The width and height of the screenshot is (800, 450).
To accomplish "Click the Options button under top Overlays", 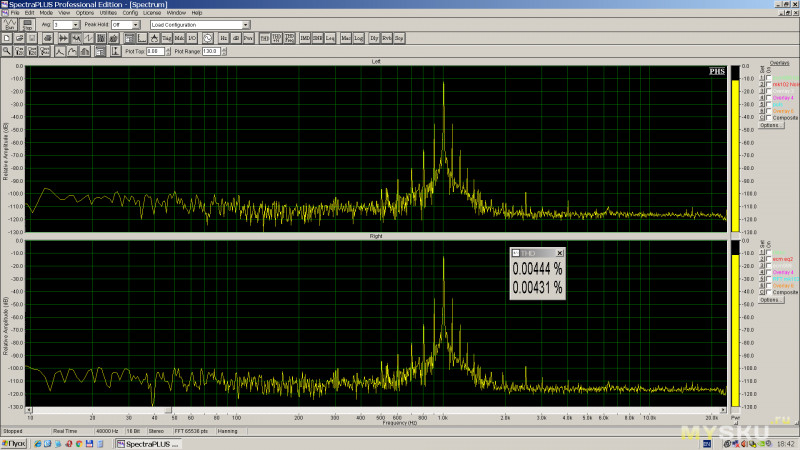I will point(770,125).
